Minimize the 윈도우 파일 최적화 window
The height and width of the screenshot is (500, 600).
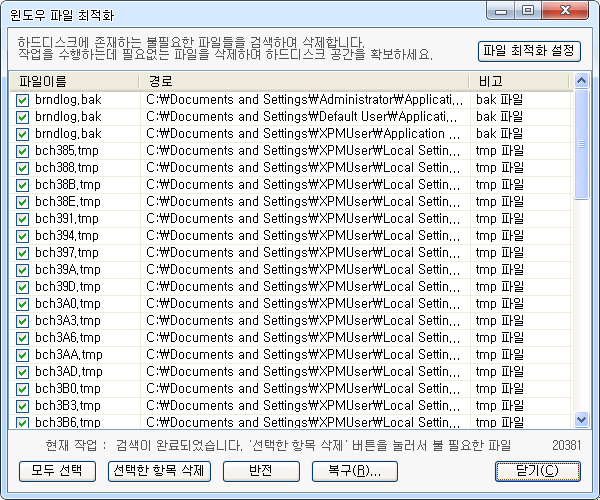pos(501,11)
